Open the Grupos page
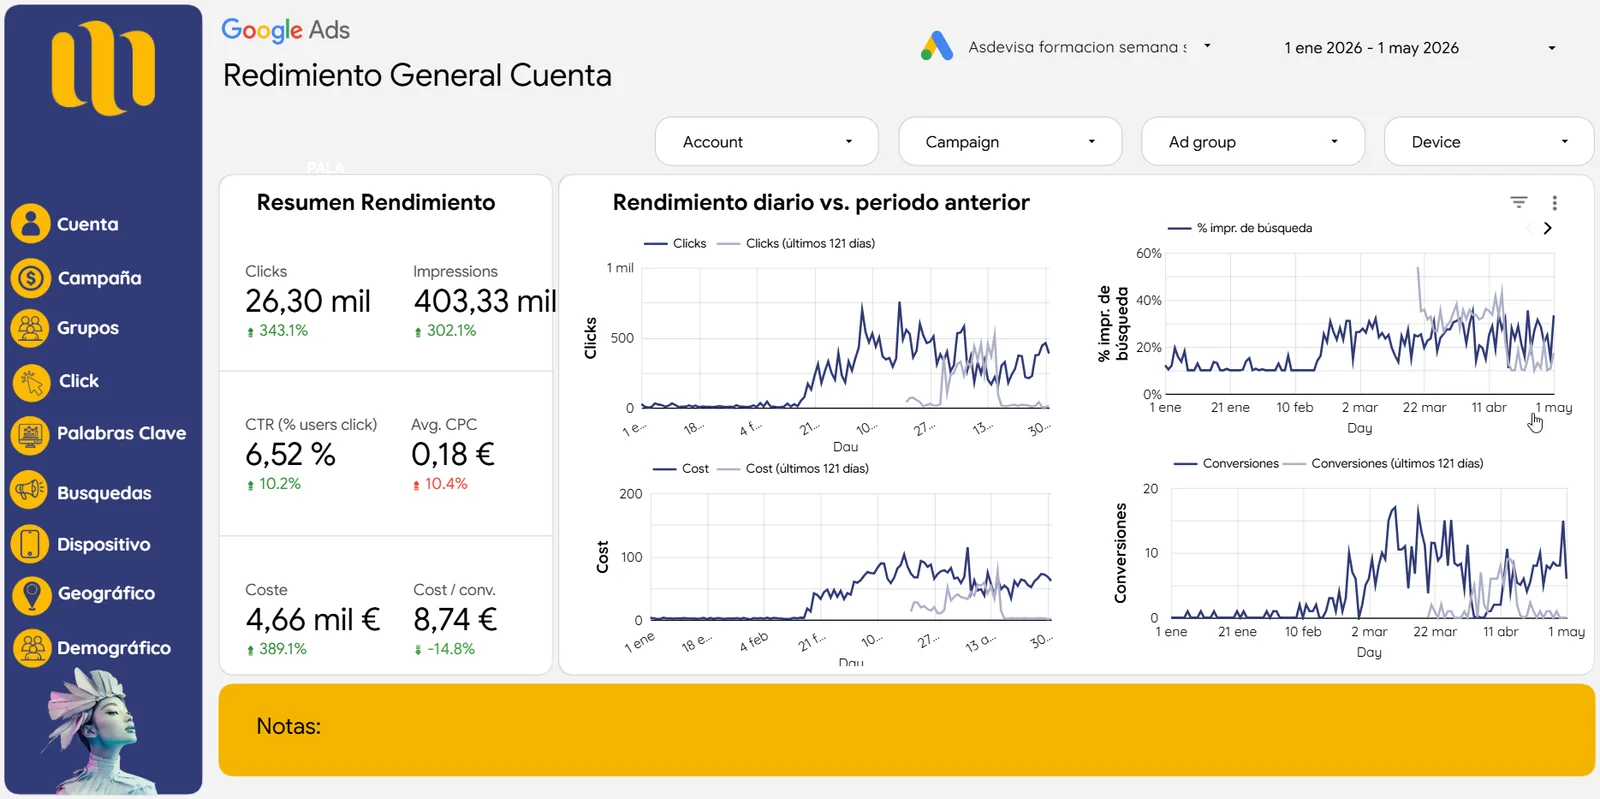This screenshot has height=799, width=1600. pos(88,328)
